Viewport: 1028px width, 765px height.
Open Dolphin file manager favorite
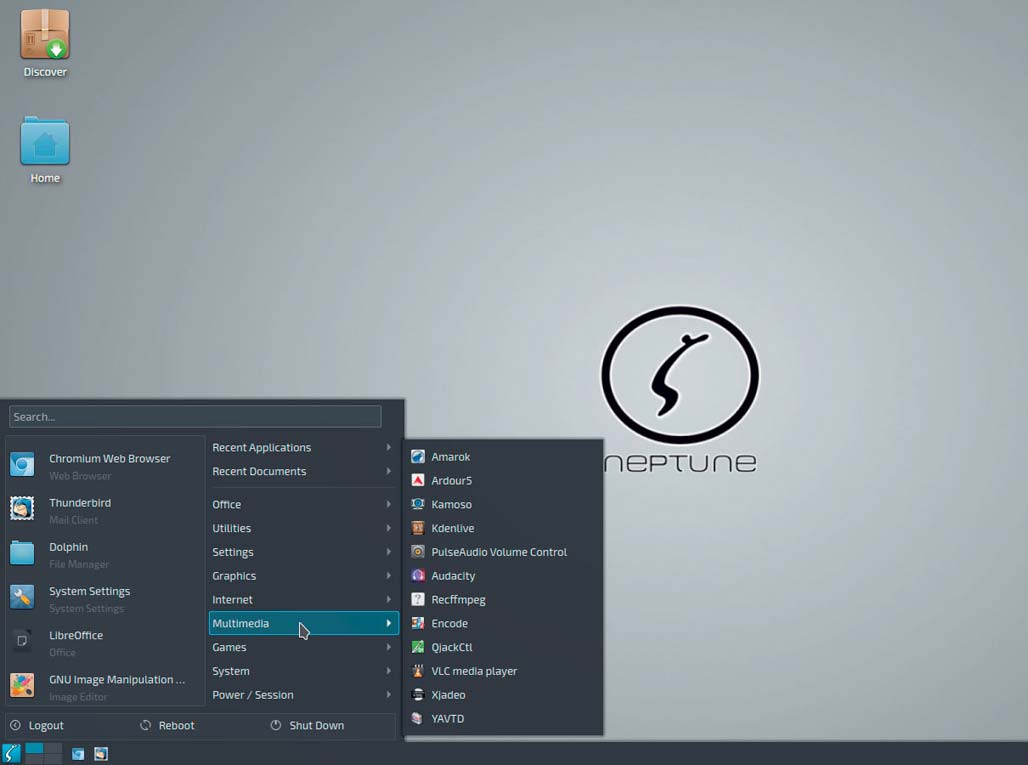[105, 555]
